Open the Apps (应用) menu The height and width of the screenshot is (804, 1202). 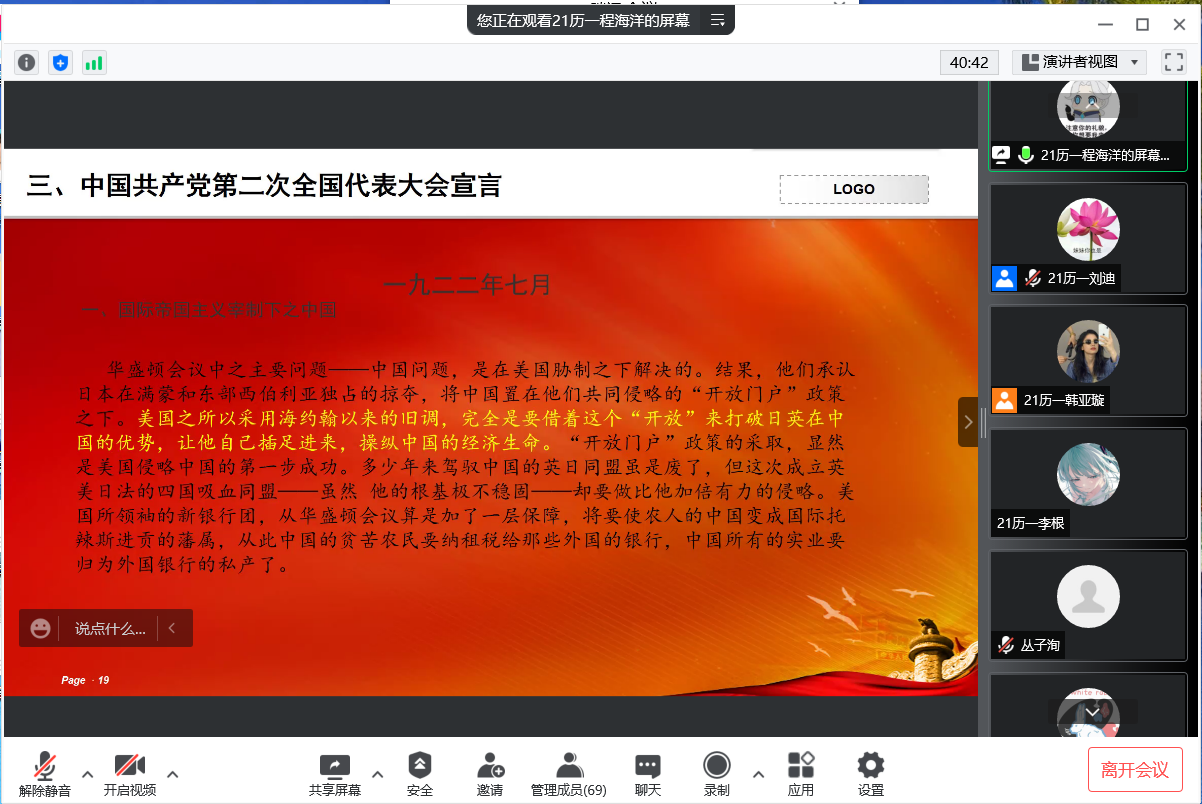[x=800, y=774]
